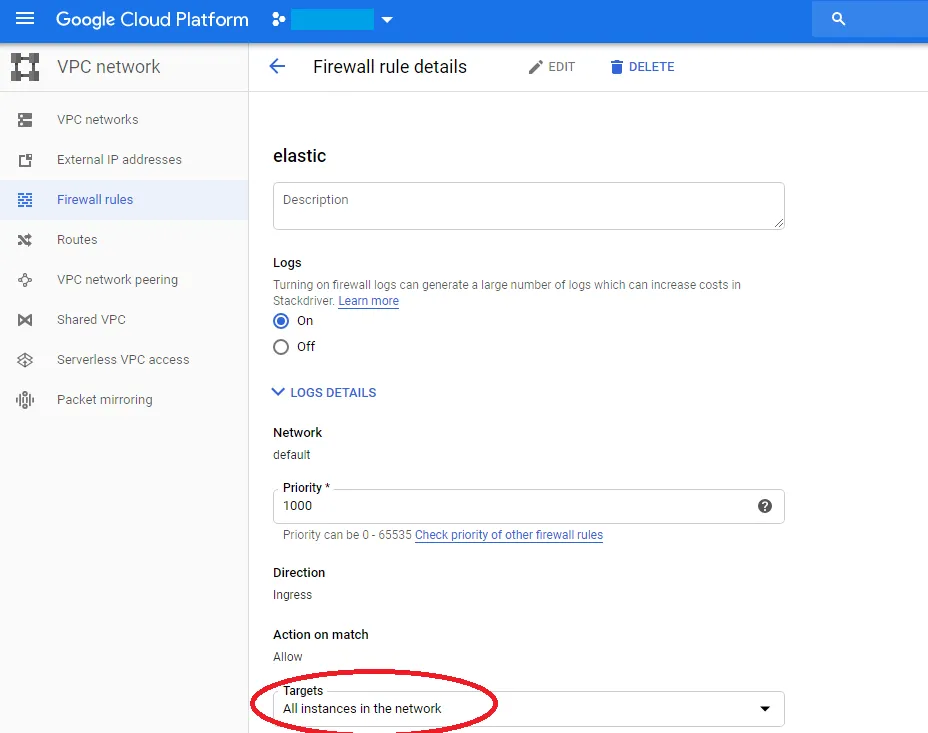Open Check priority of other firewall rules link
This screenshot has height=733, width=928.
coord(508,535)
